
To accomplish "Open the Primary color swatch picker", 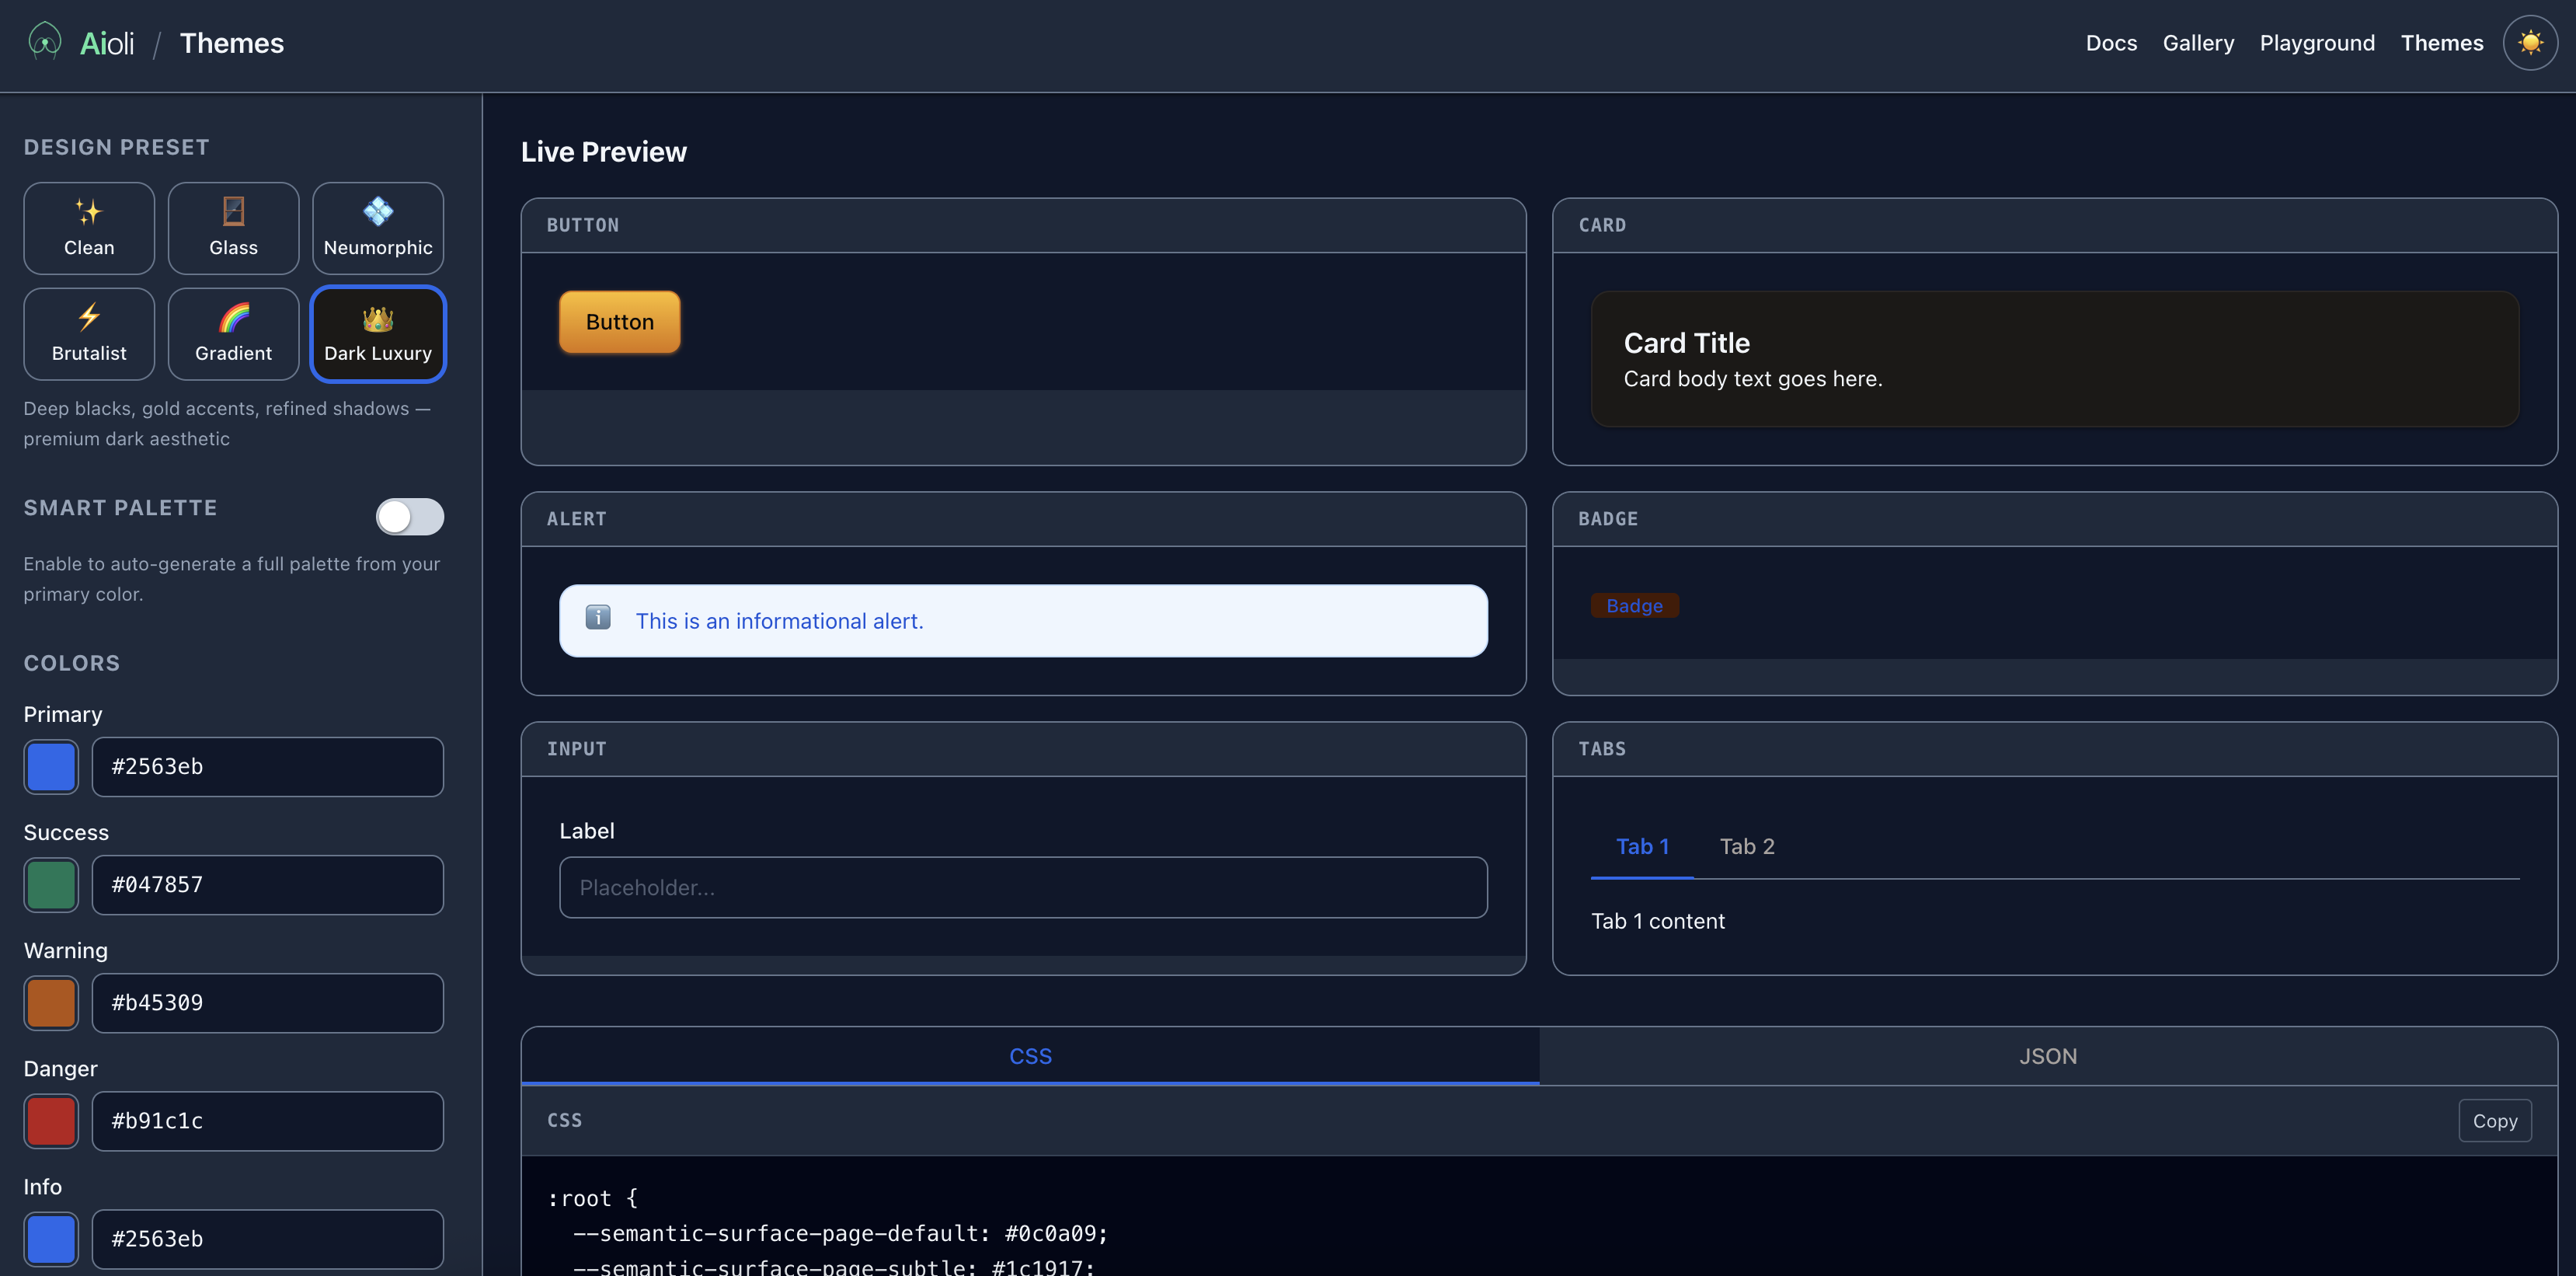I will 50,767.
